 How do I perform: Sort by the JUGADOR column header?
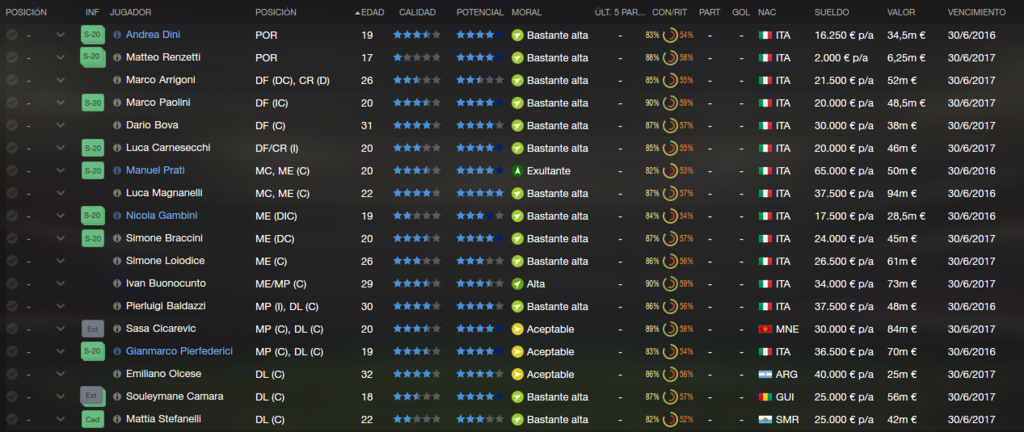pyautogui.click(x=131, y=12)
